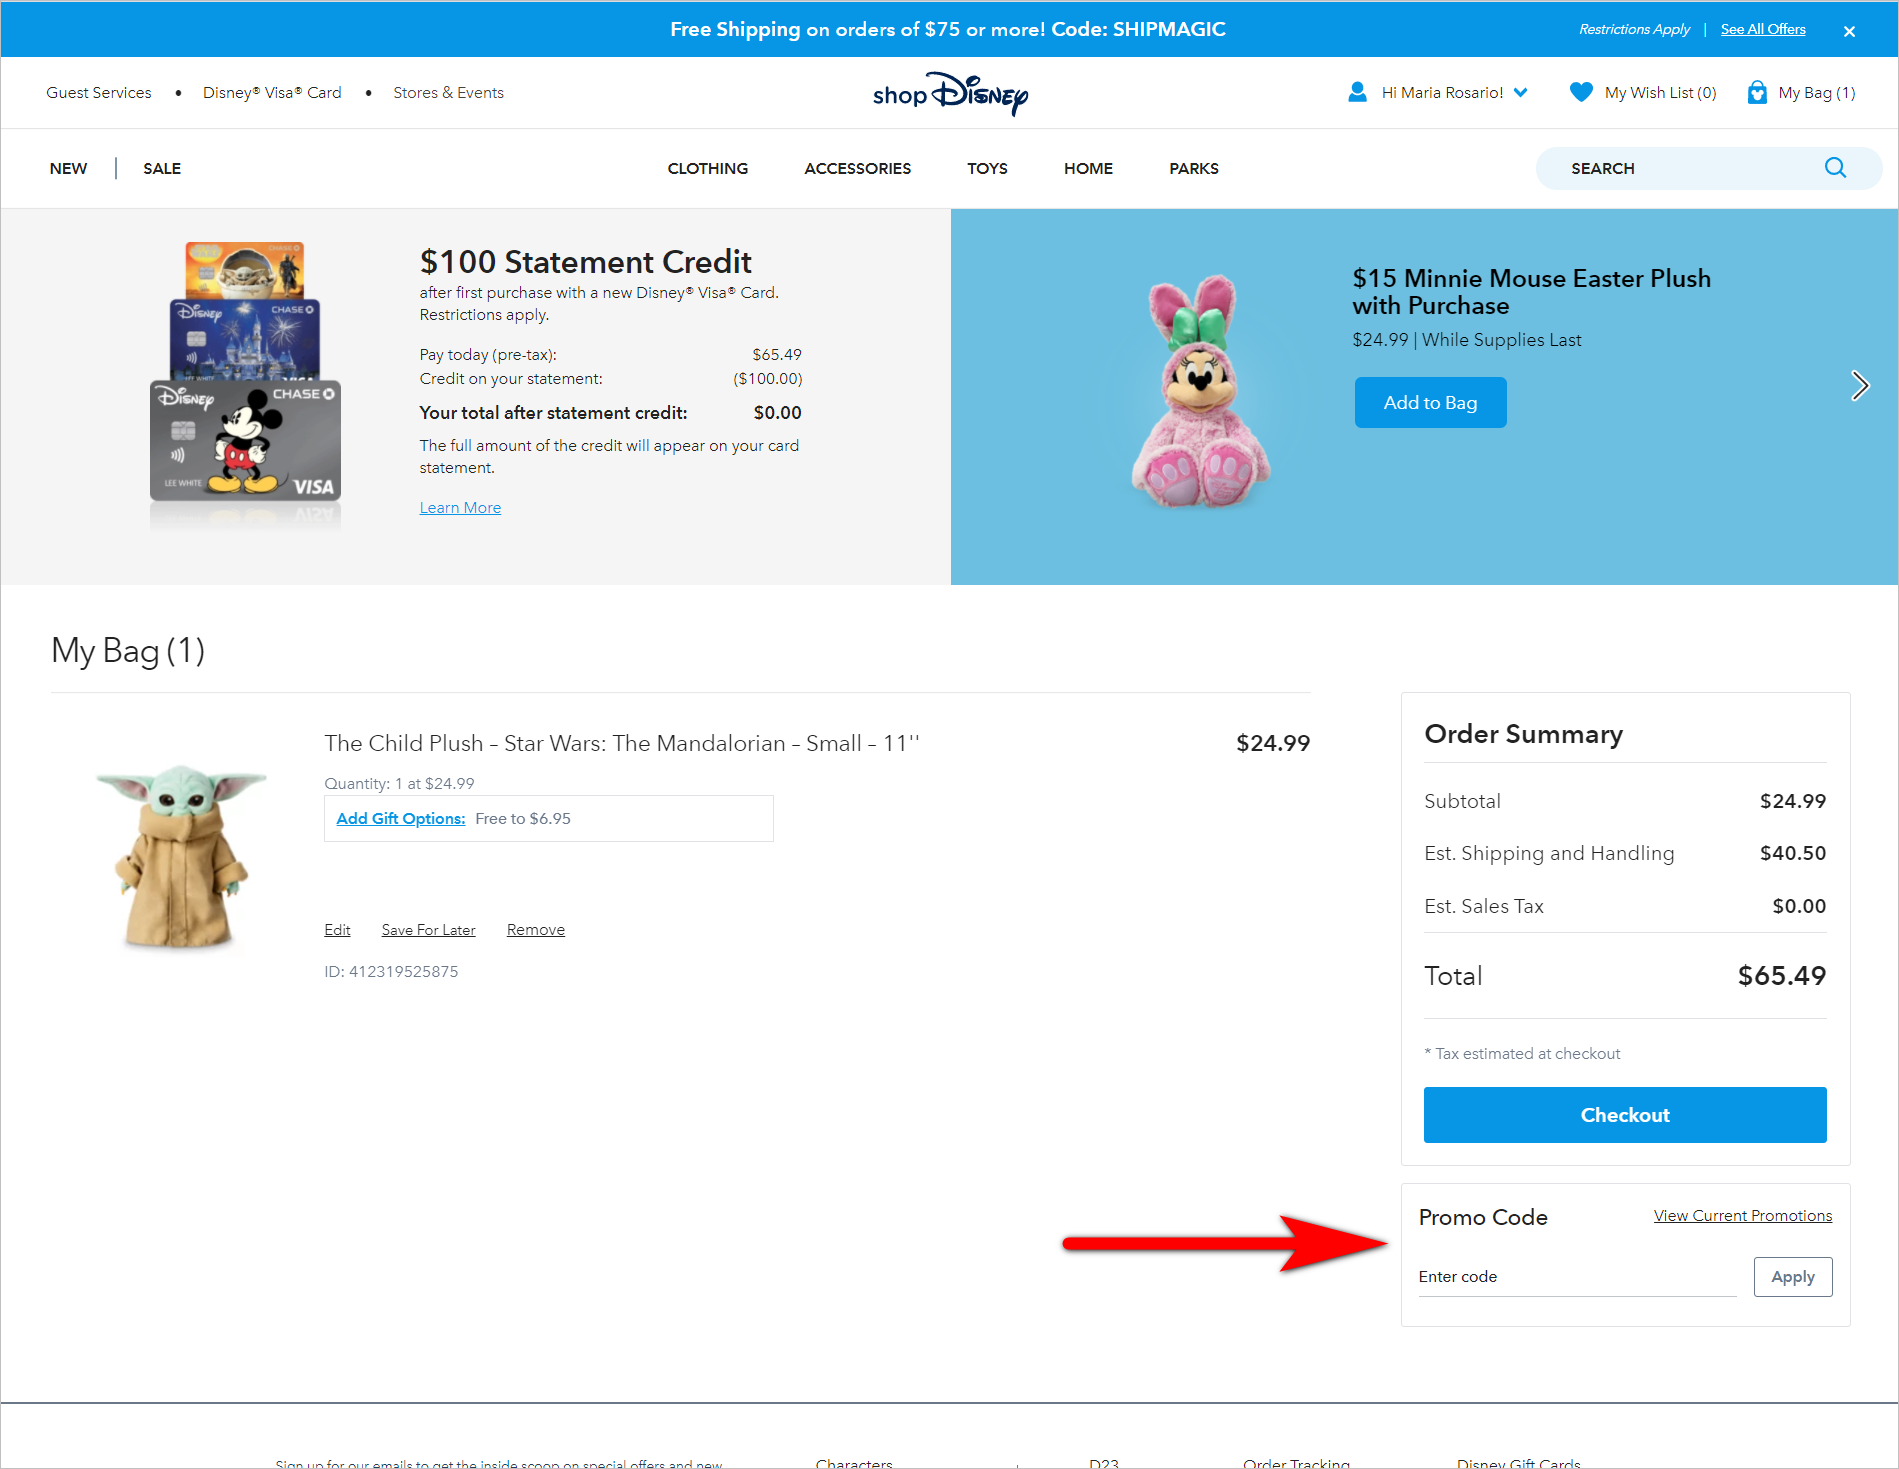Open the HOME menu

tap(1088, 168)
